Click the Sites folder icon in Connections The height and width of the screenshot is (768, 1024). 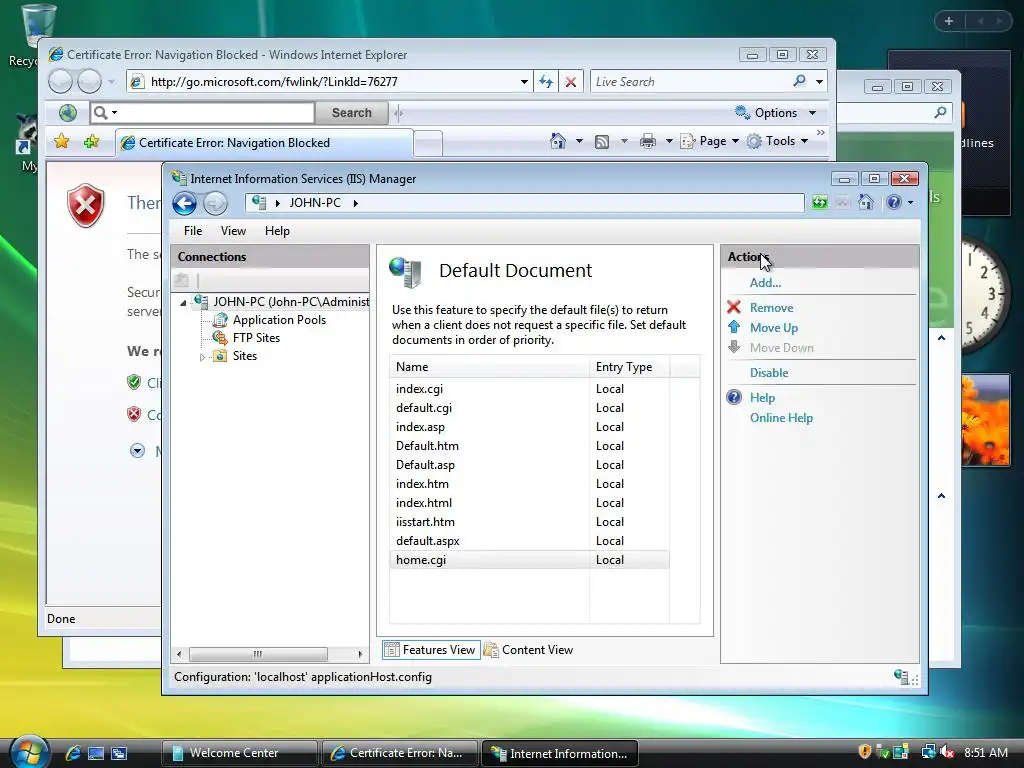[x=220, y=356]
